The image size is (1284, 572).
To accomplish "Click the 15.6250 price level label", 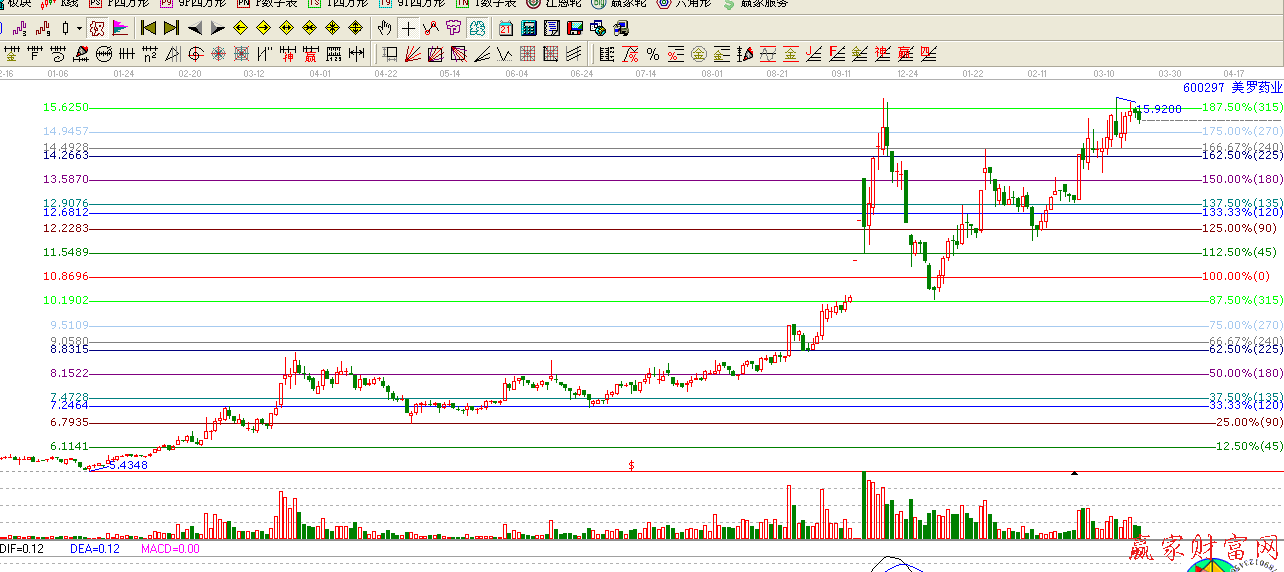I will [x=67, y=107].
